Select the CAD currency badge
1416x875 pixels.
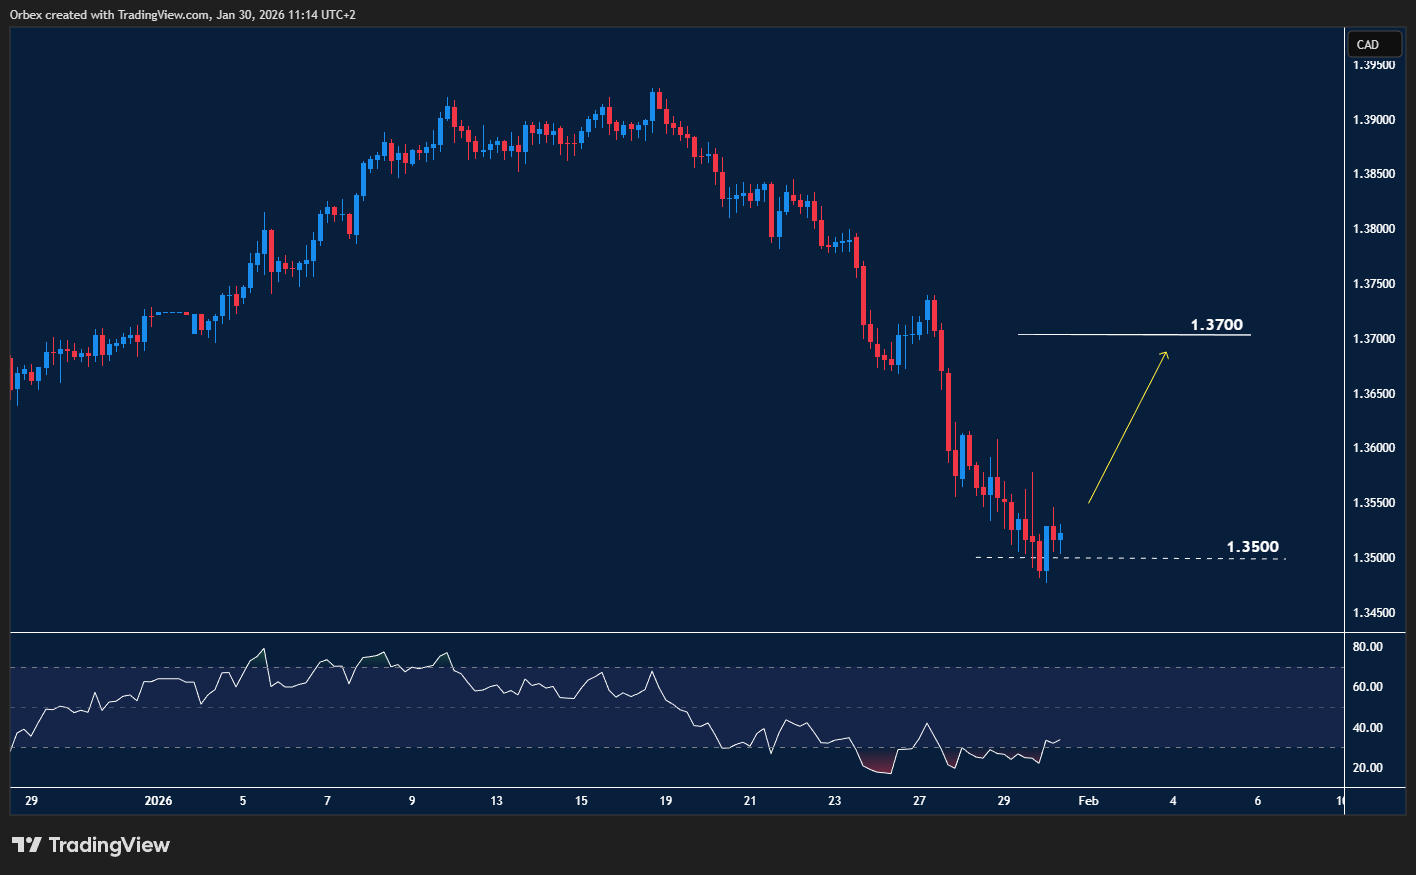tap(1374, 44)
